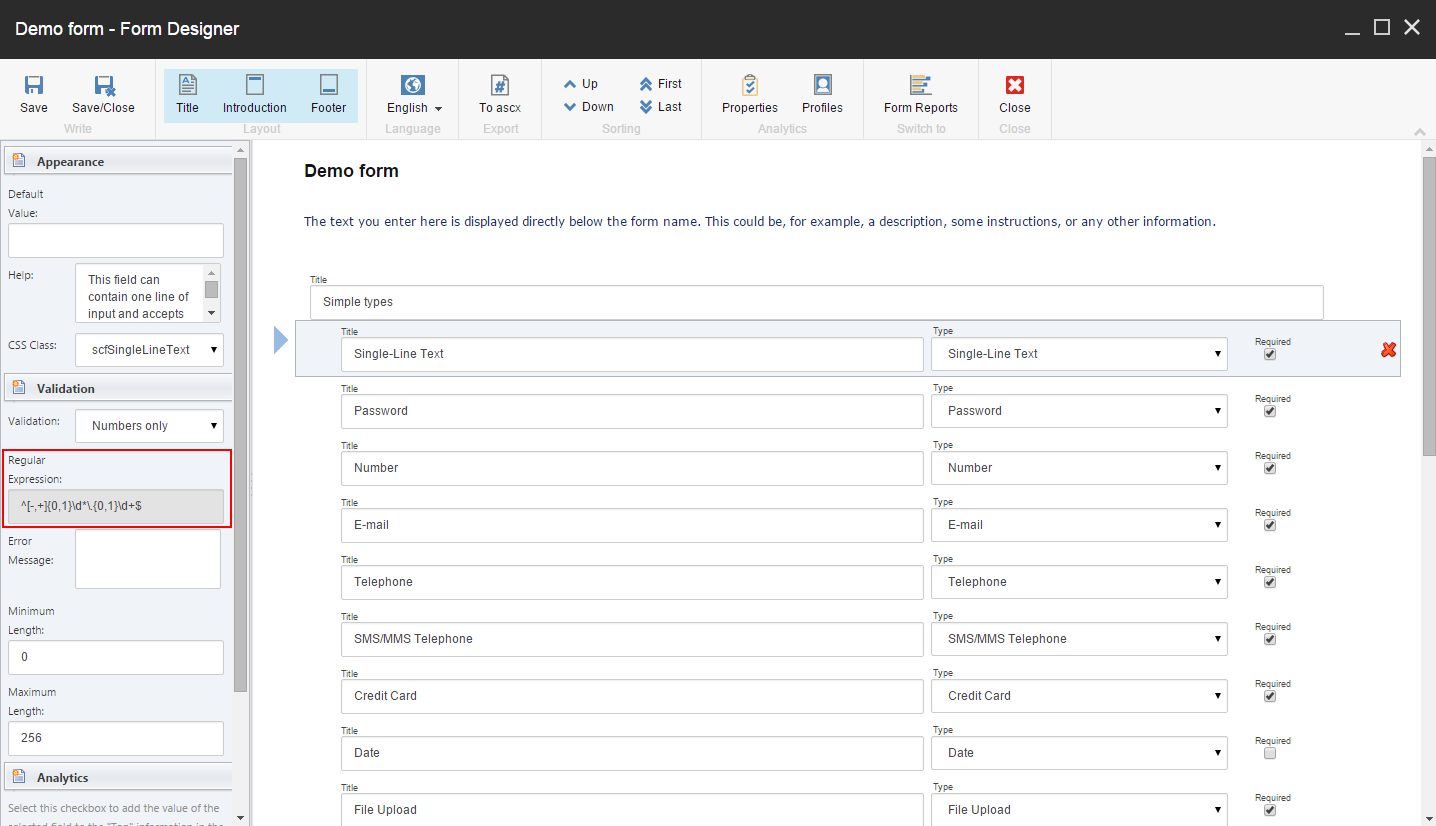Click the Demo form heading

[351, 171]
